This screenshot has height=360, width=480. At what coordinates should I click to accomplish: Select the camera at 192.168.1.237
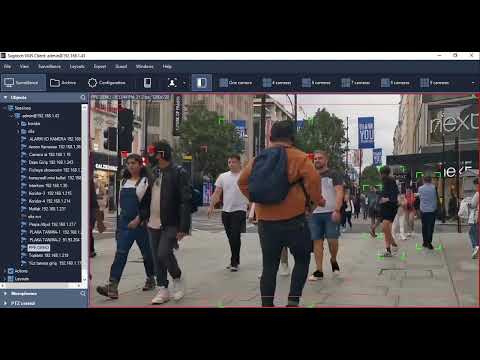tap(44, 209)
